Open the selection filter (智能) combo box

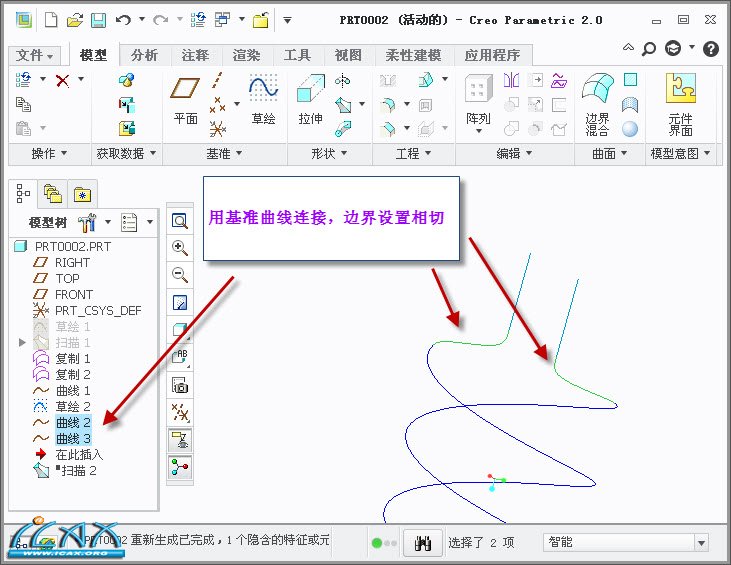626,543
